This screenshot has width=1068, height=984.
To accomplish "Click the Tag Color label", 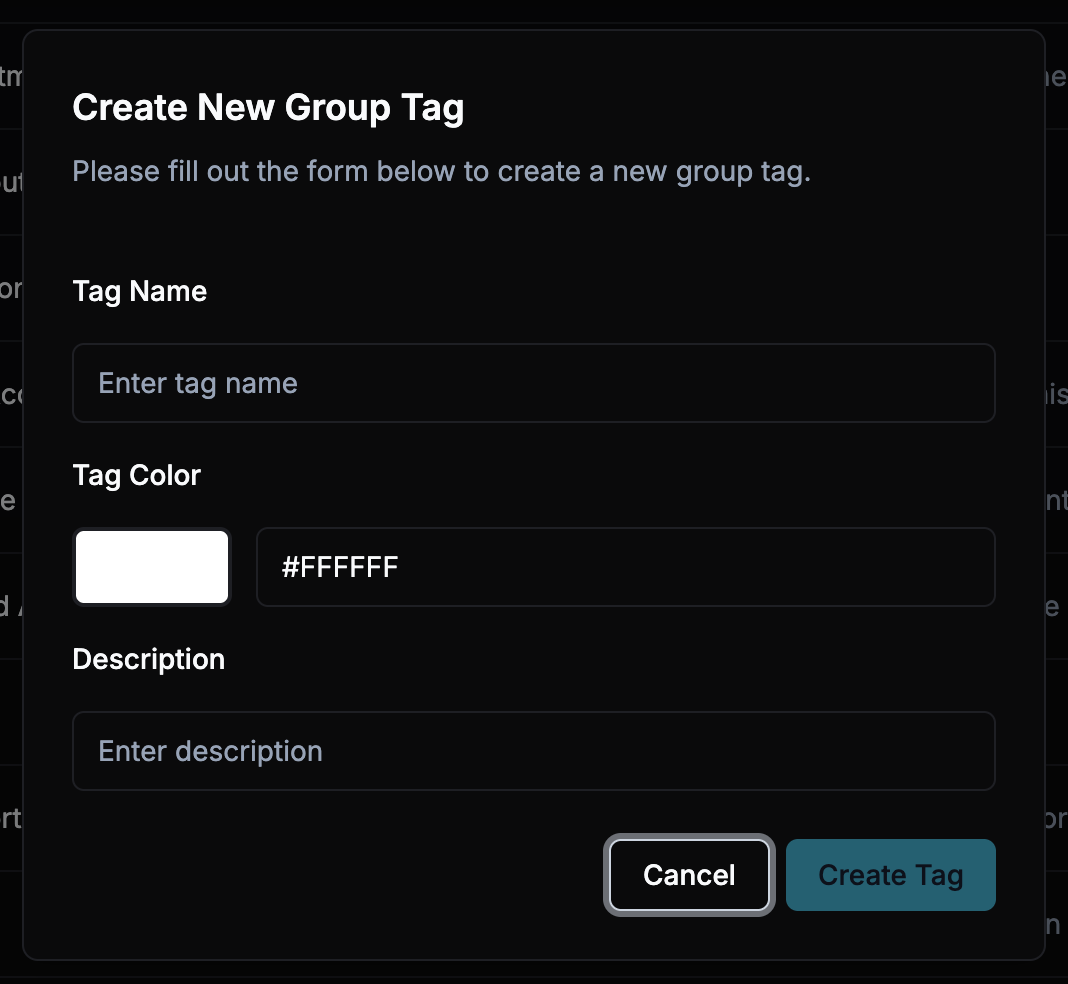I will [x=136, y=475].
